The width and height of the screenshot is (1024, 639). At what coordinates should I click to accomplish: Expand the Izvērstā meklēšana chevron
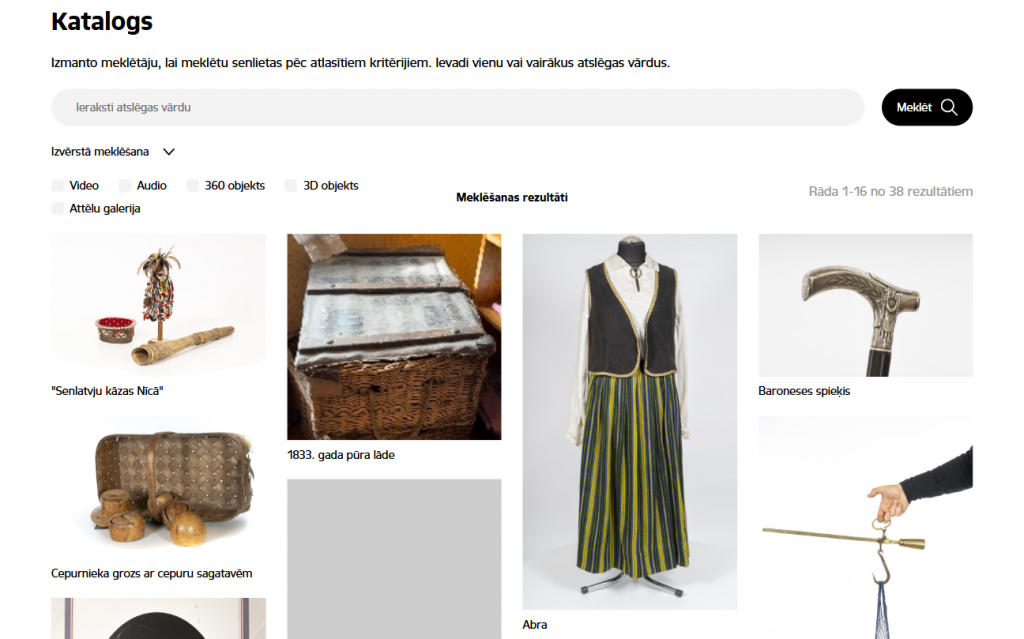pyautogui.click(x=169, y=152)
